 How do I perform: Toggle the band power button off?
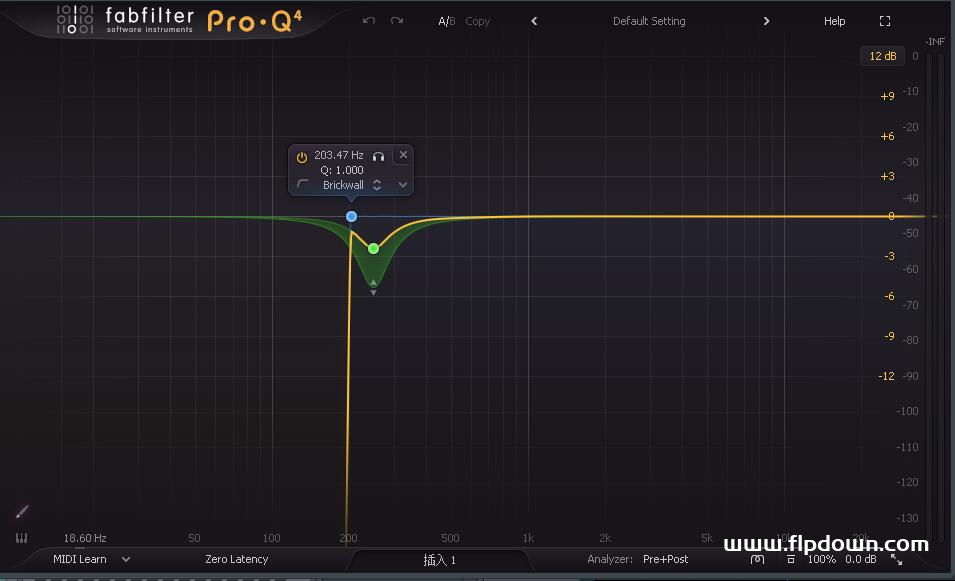(302, 156)
